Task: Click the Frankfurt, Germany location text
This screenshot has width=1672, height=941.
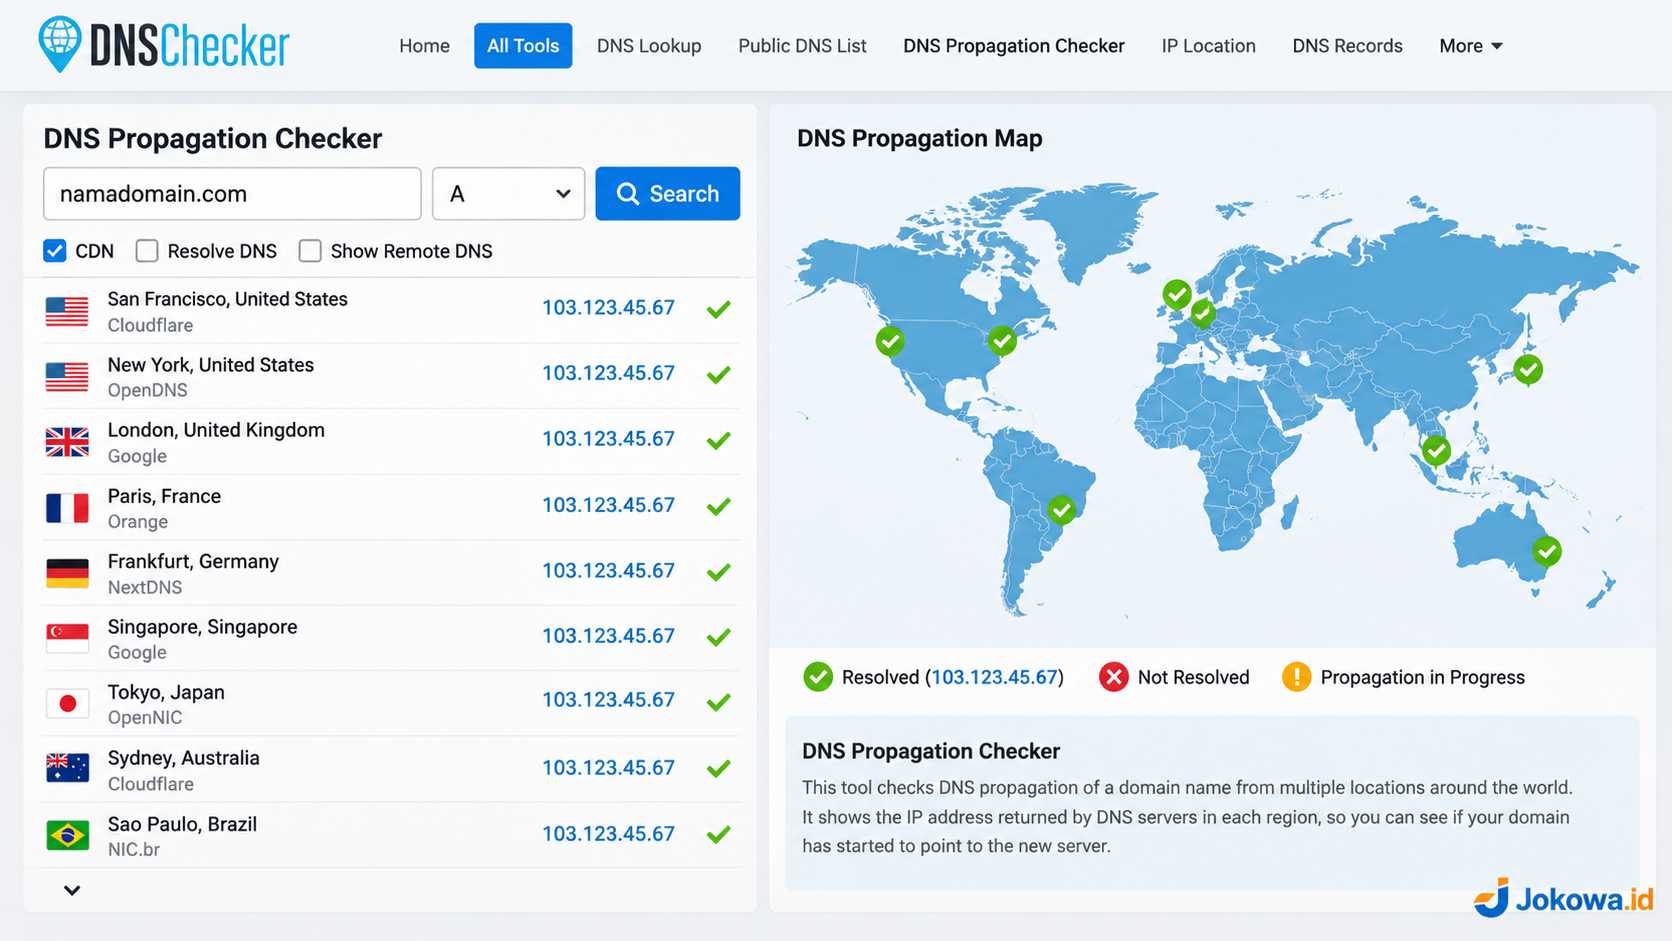Action: point(193,561)
